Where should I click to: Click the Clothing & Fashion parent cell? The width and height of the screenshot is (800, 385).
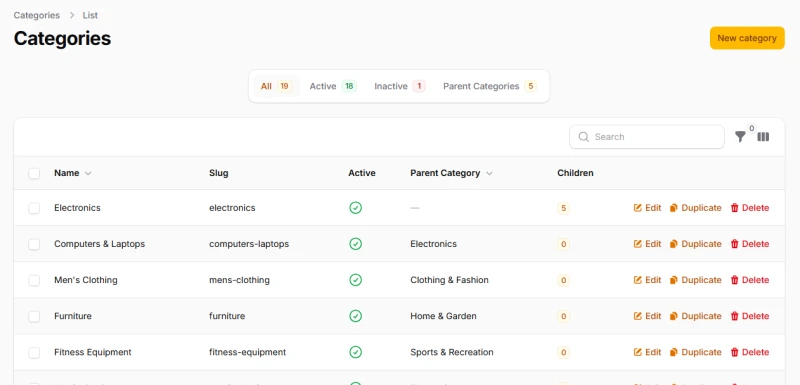[449, 280]
